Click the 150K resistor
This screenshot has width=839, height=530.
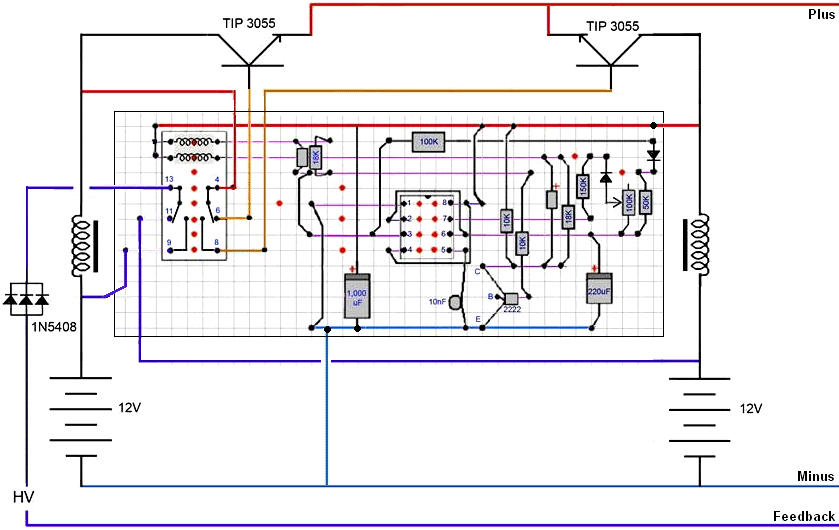click(583, 186)
